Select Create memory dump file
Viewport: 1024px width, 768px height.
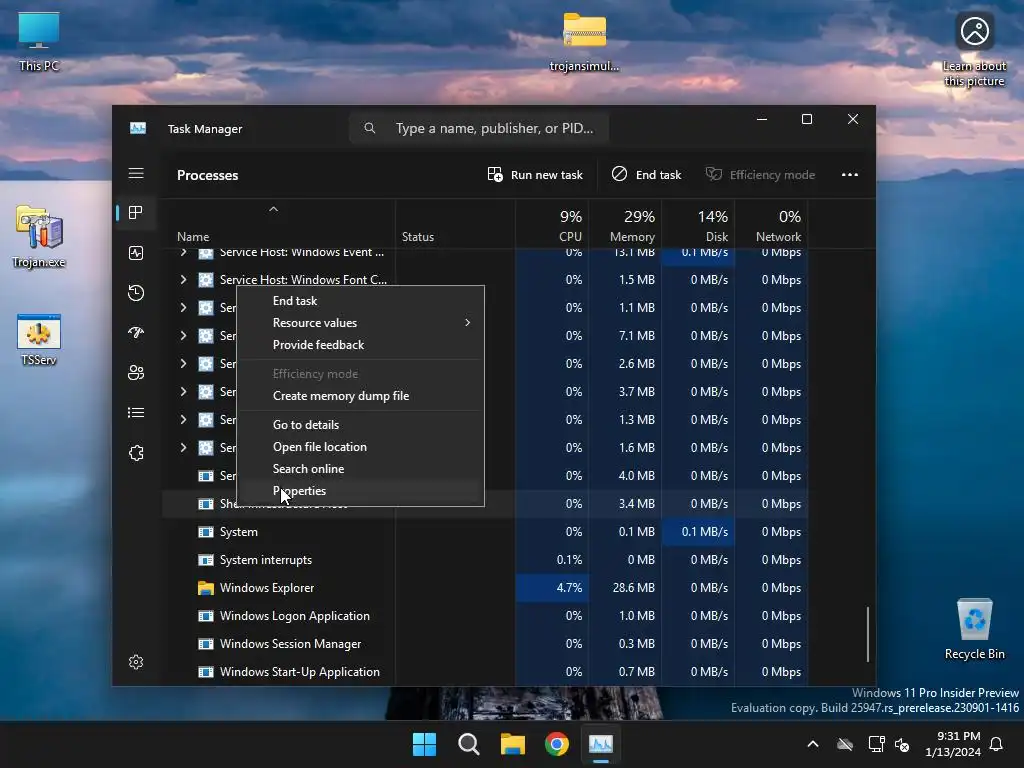pyautogui.click(x=360, y=396)
